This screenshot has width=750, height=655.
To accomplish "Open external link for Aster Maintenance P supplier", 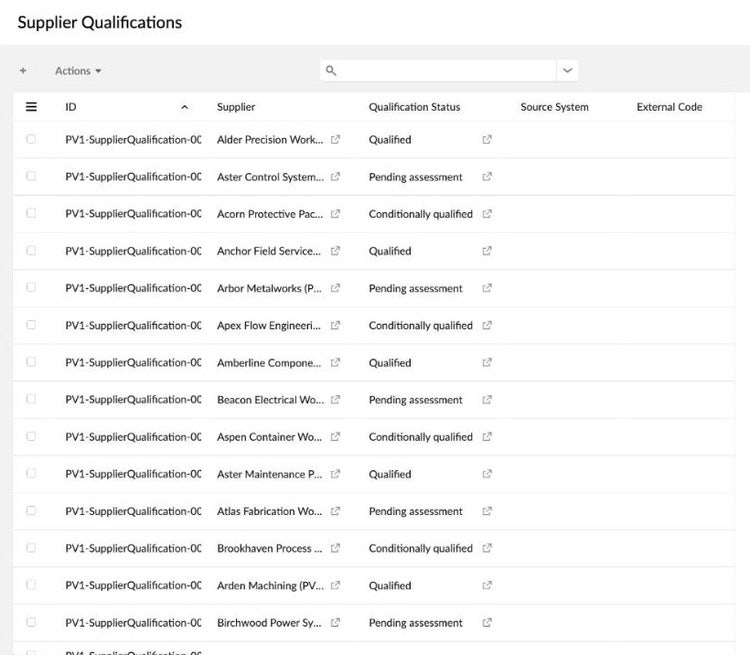I will [335, 474].
